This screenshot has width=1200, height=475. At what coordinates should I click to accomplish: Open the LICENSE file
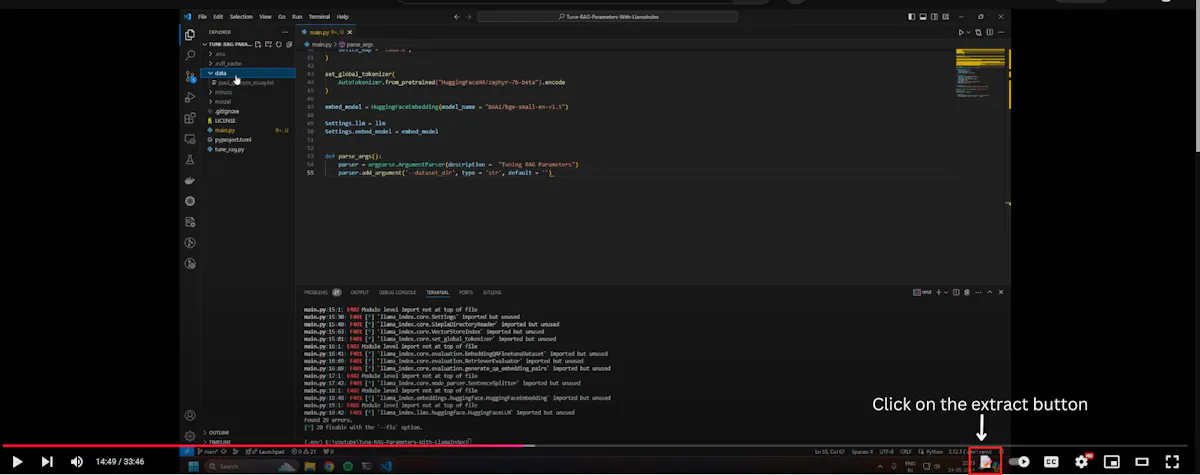(x=247, y=120)
